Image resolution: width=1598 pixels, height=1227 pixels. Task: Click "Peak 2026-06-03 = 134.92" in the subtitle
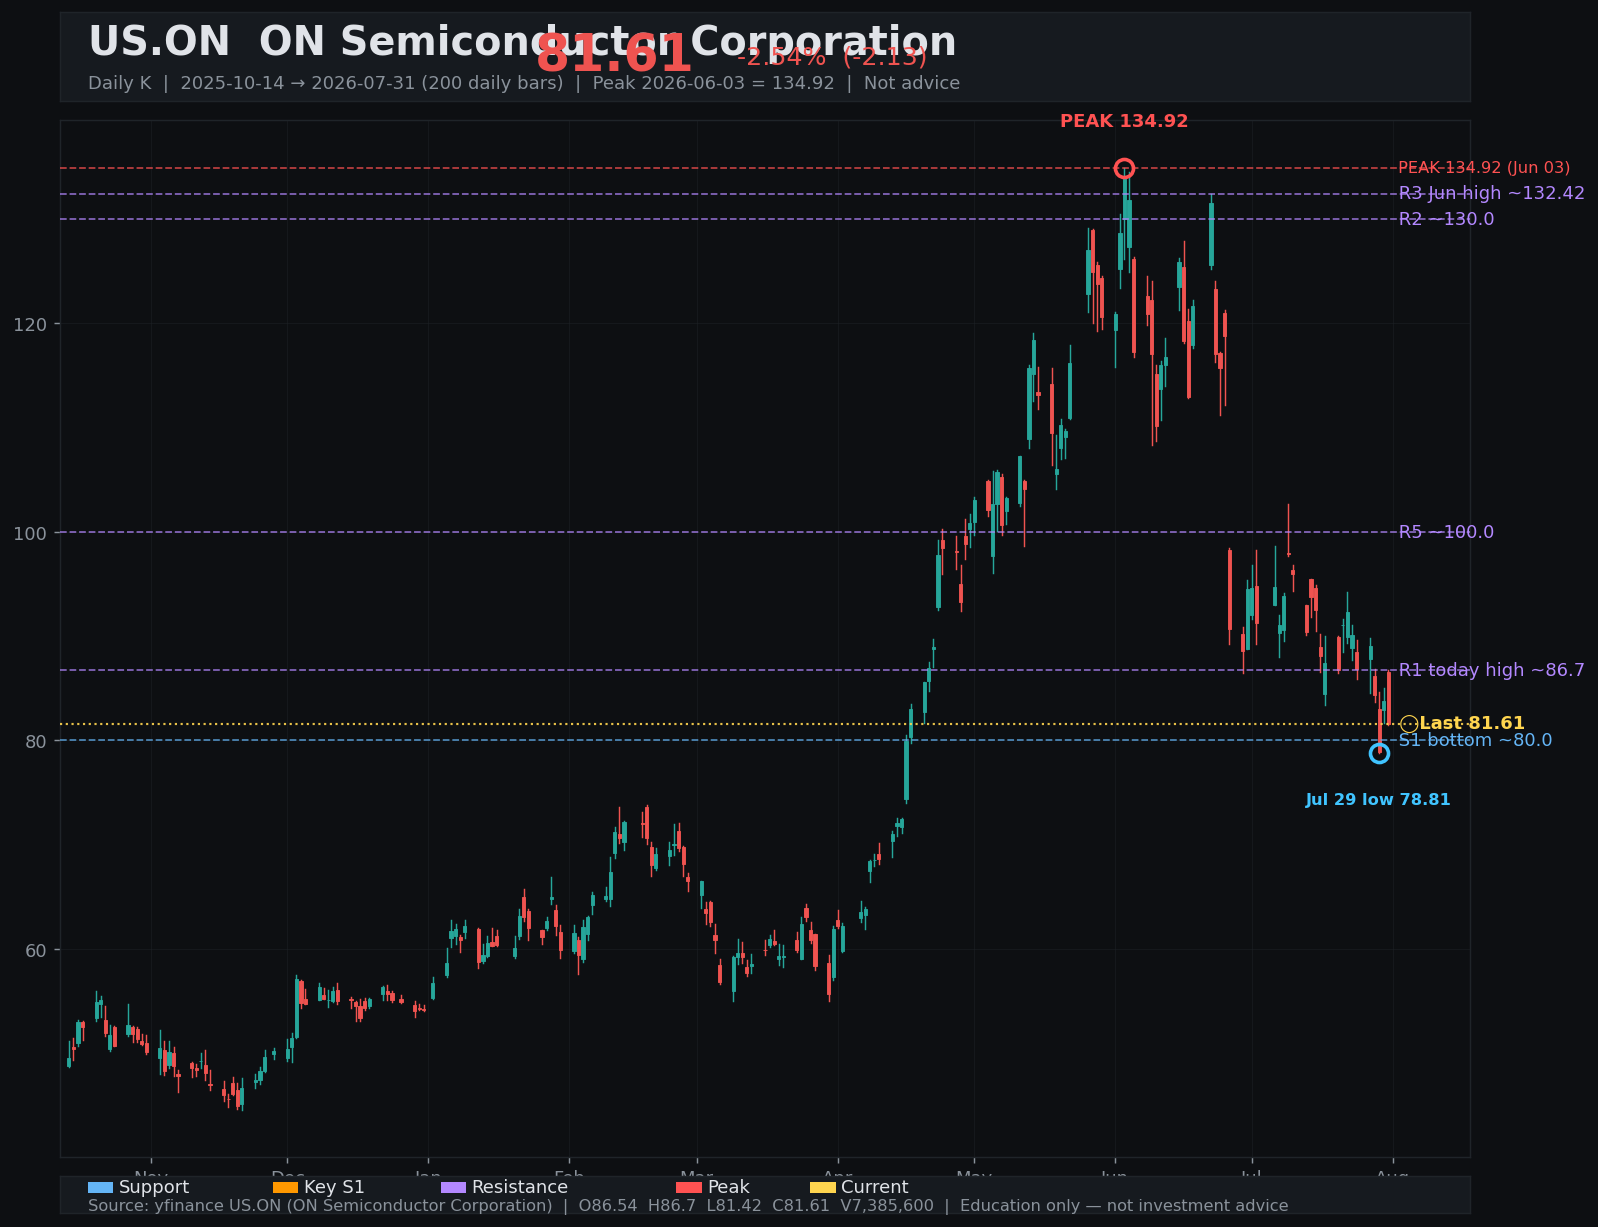pos(713,83)
